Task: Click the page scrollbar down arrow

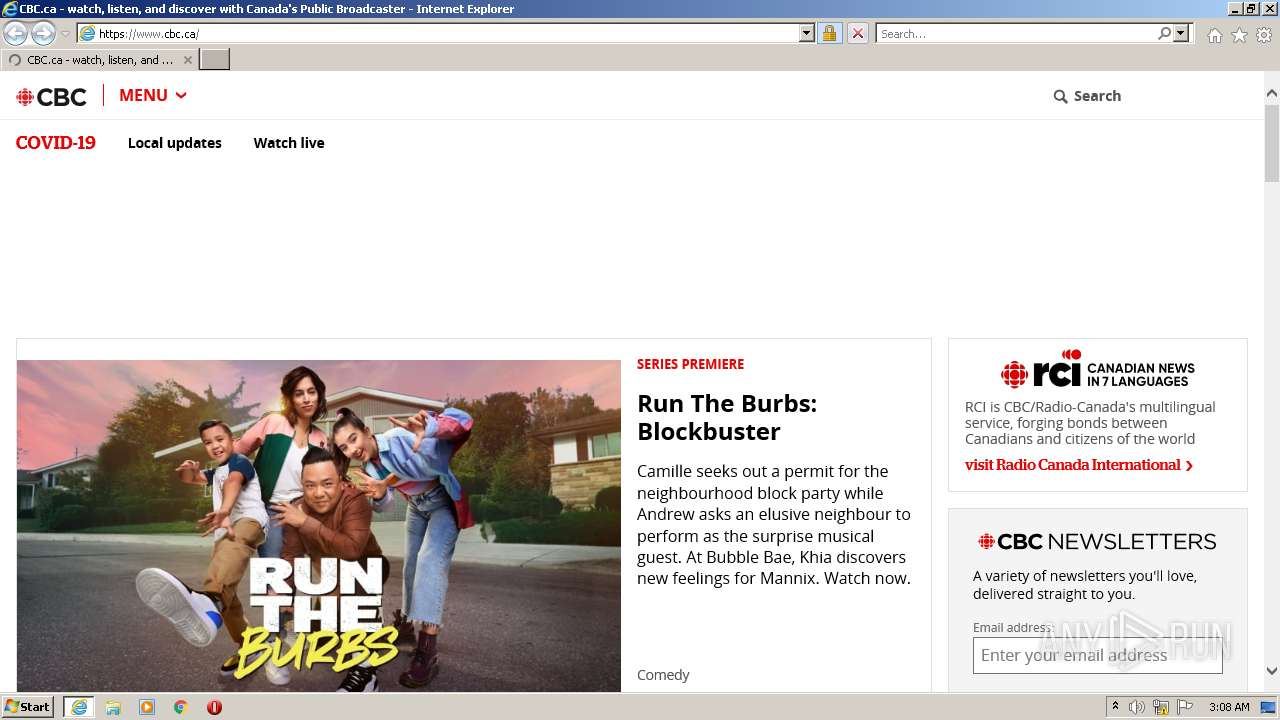Action: tap(1271, 671)
